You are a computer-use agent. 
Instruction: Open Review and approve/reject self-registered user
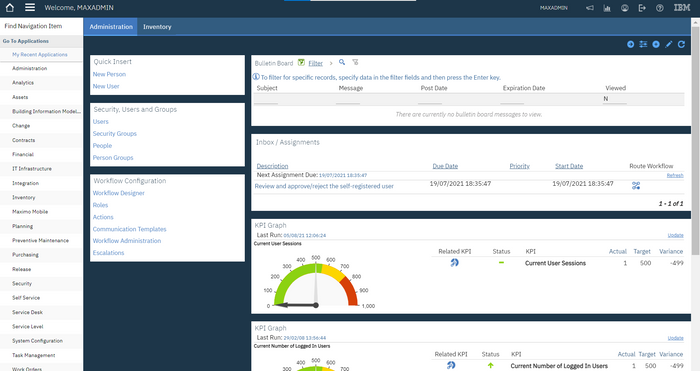pos(324,186)
